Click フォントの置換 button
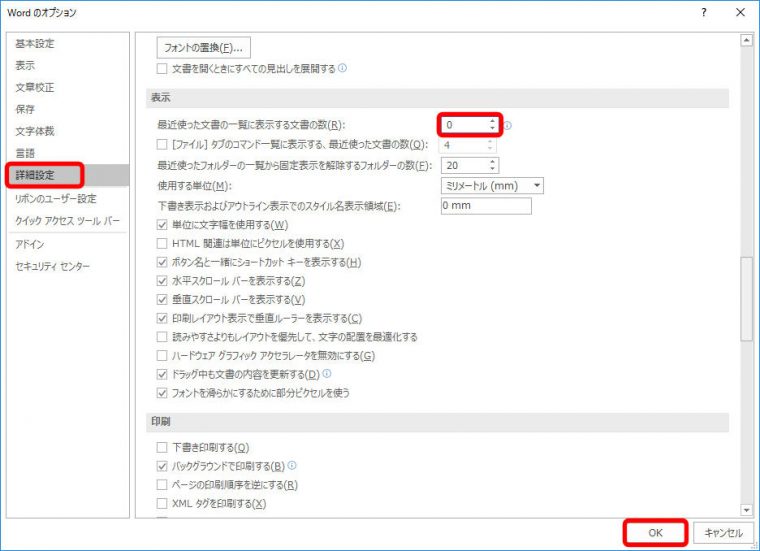Image resolution: width=760 pixels, height=551 pixels. click(204, 47)
